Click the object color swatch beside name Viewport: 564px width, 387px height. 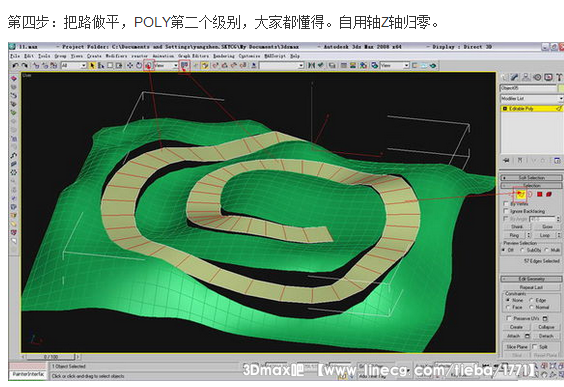(560, 88)
